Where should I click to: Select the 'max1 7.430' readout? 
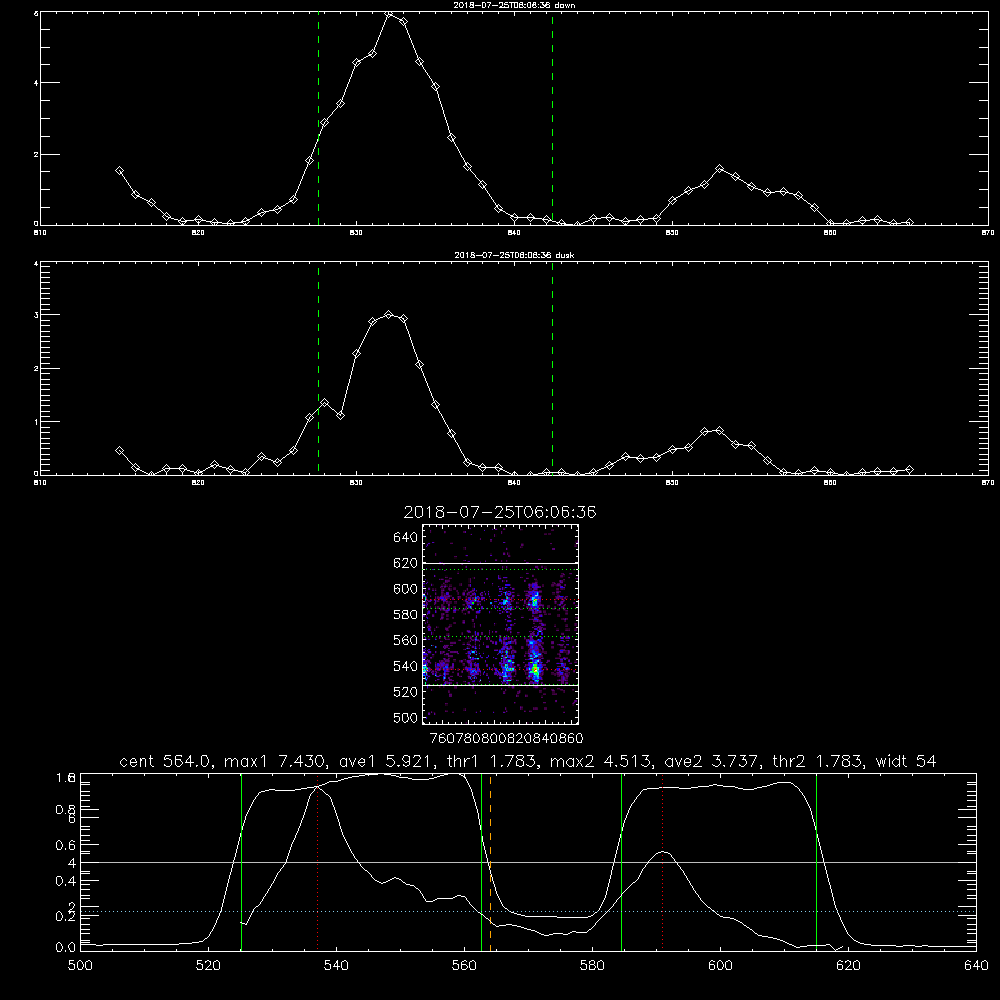276,761
